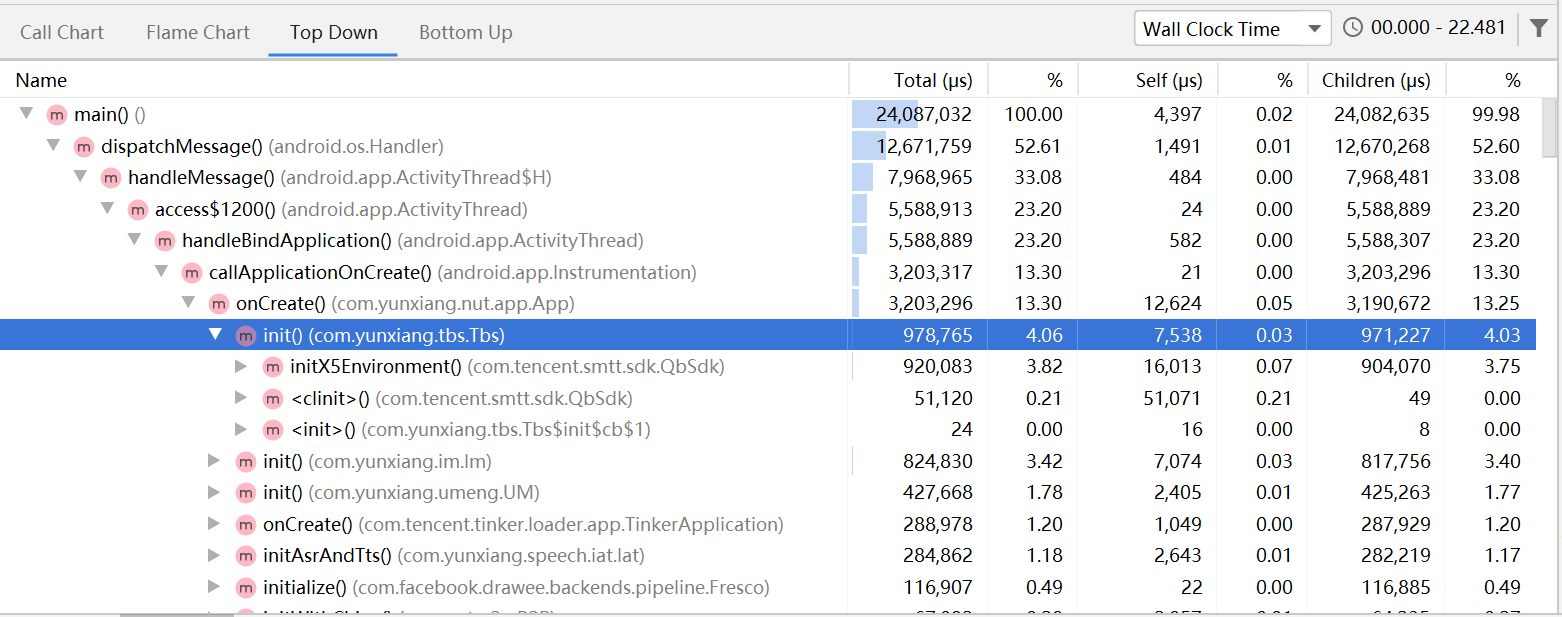Expand the initAsrAndTts() node
The width and height of the screenshot is (1562, 617).
tap(214, 555)
